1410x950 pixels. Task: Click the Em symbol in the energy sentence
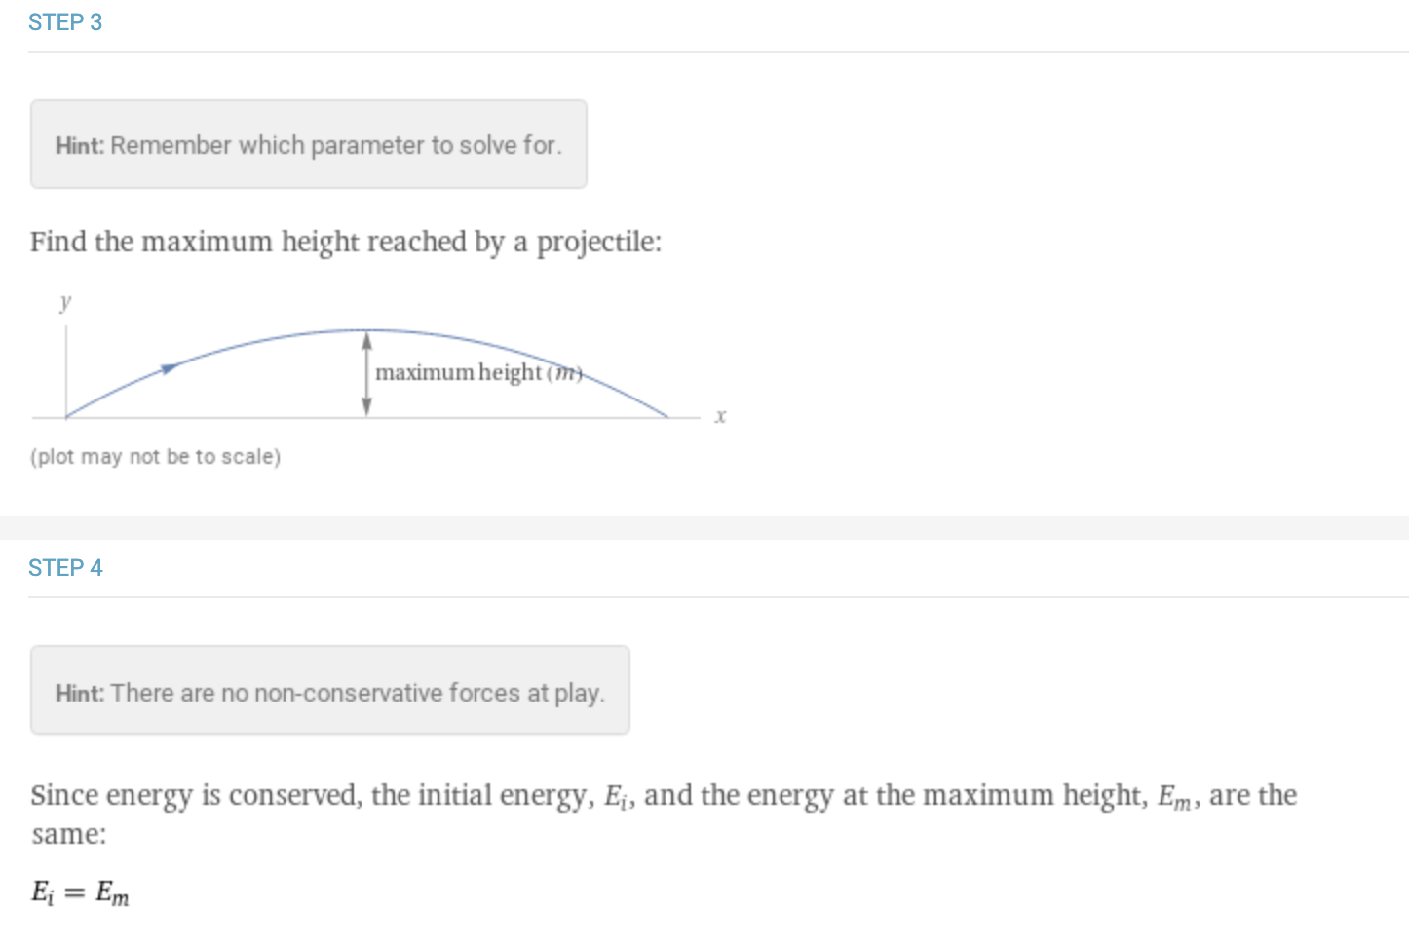[1174, 797]
